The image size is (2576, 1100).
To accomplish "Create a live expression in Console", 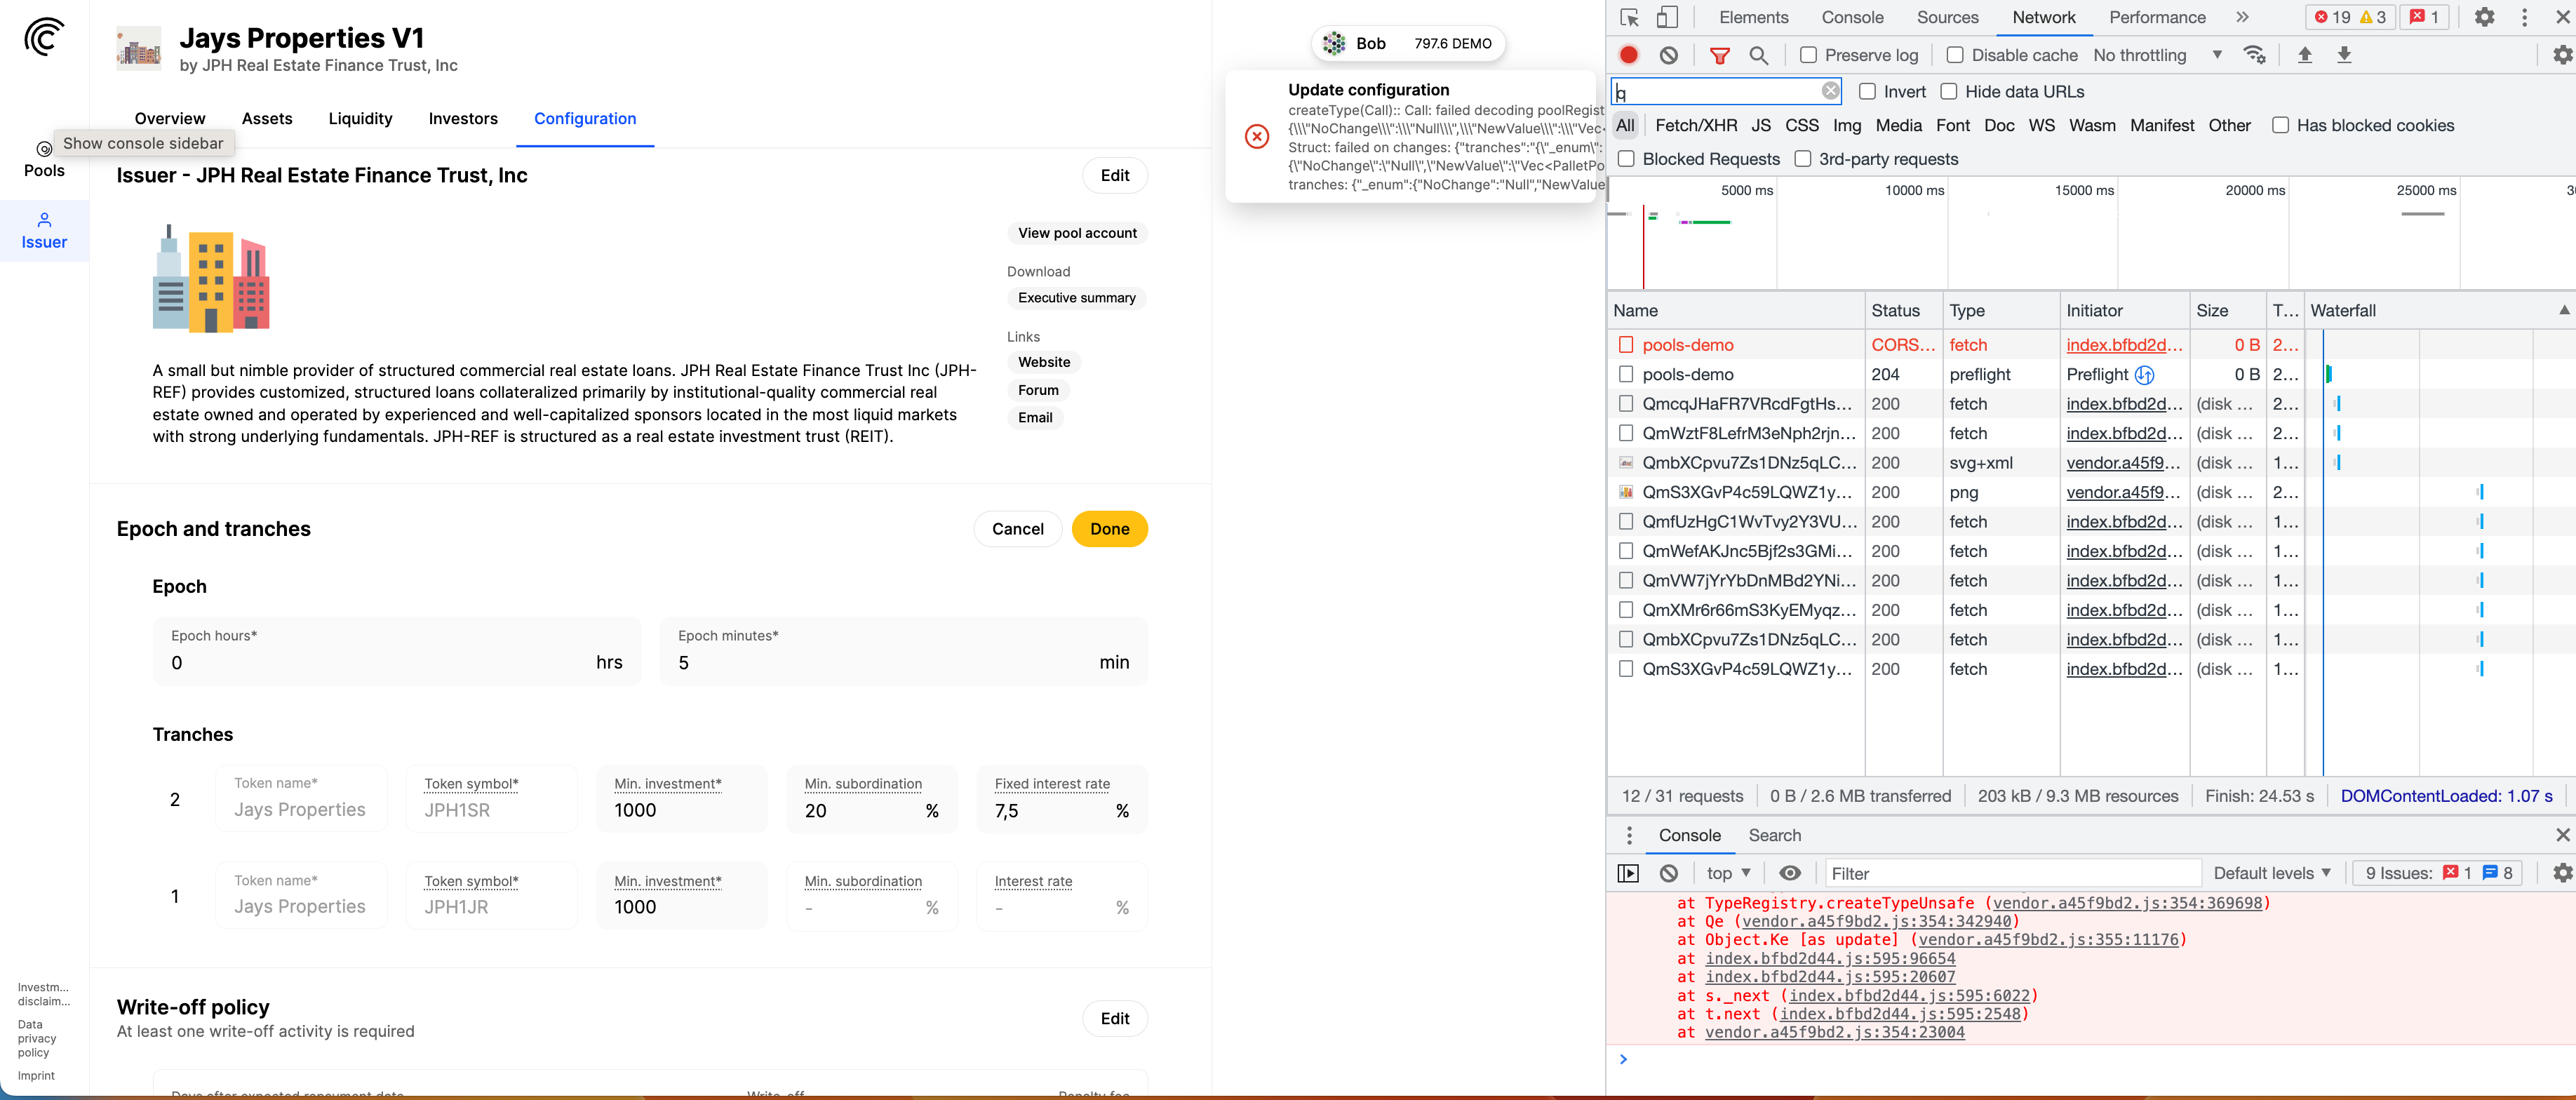I will (x=1791, y=873).
